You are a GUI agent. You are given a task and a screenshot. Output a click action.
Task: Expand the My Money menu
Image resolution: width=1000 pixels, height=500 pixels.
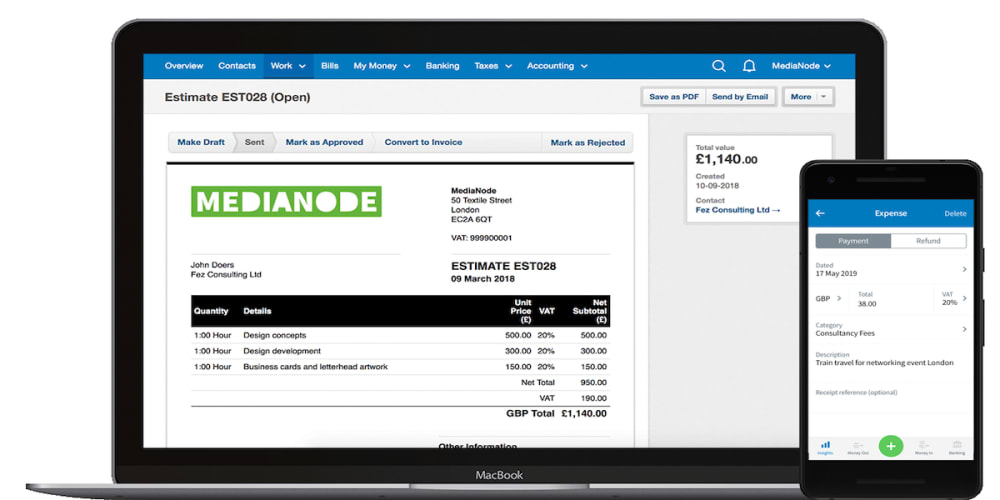(x=382, y=66)
